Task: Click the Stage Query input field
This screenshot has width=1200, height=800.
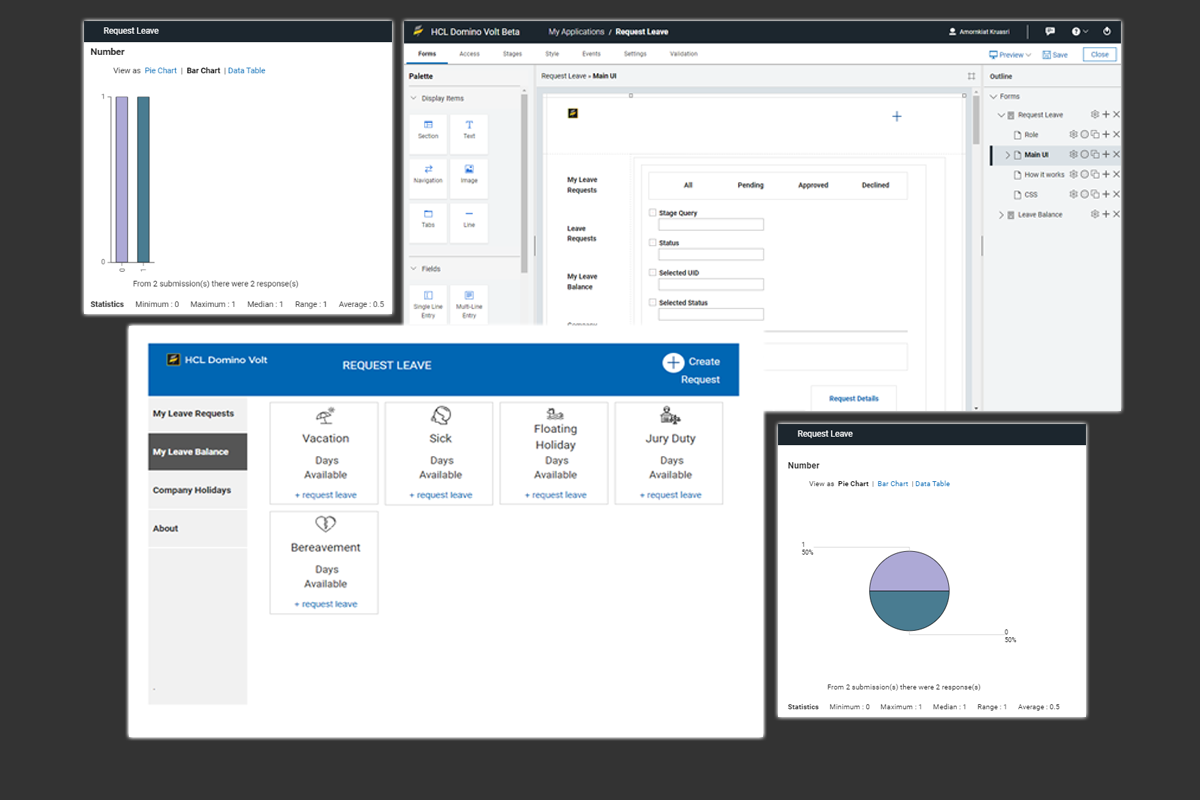Action: tap(711, 225)
